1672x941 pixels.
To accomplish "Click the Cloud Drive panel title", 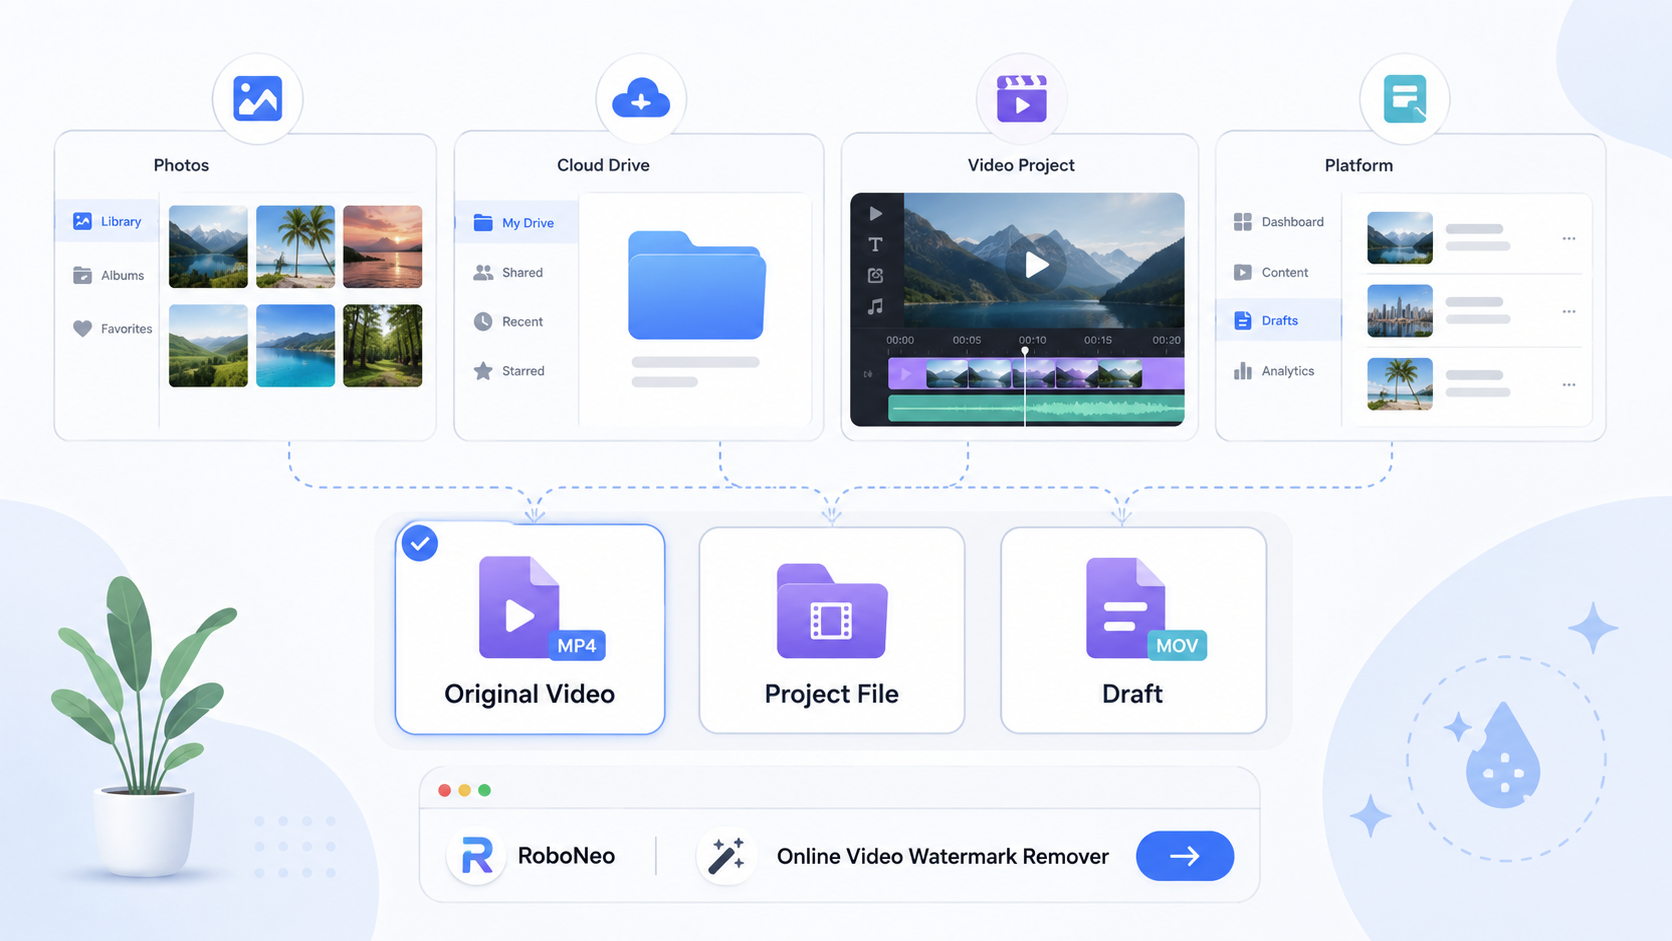I will click(603, 165).
